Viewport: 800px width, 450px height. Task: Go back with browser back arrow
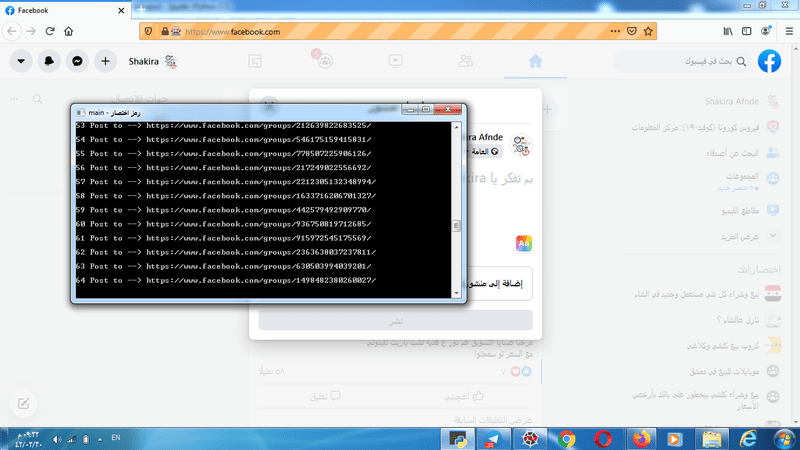(12, 31)
